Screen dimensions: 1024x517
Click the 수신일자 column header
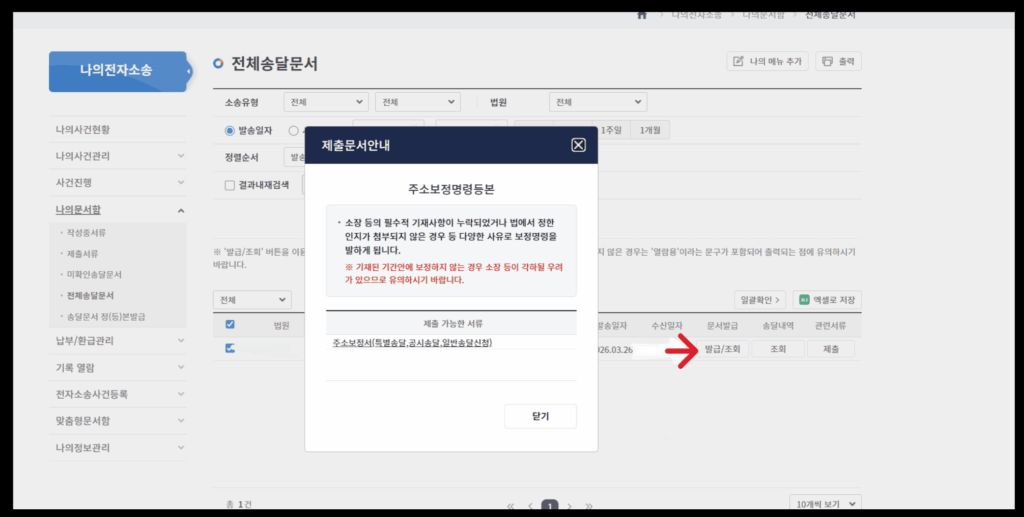(667, 324)
